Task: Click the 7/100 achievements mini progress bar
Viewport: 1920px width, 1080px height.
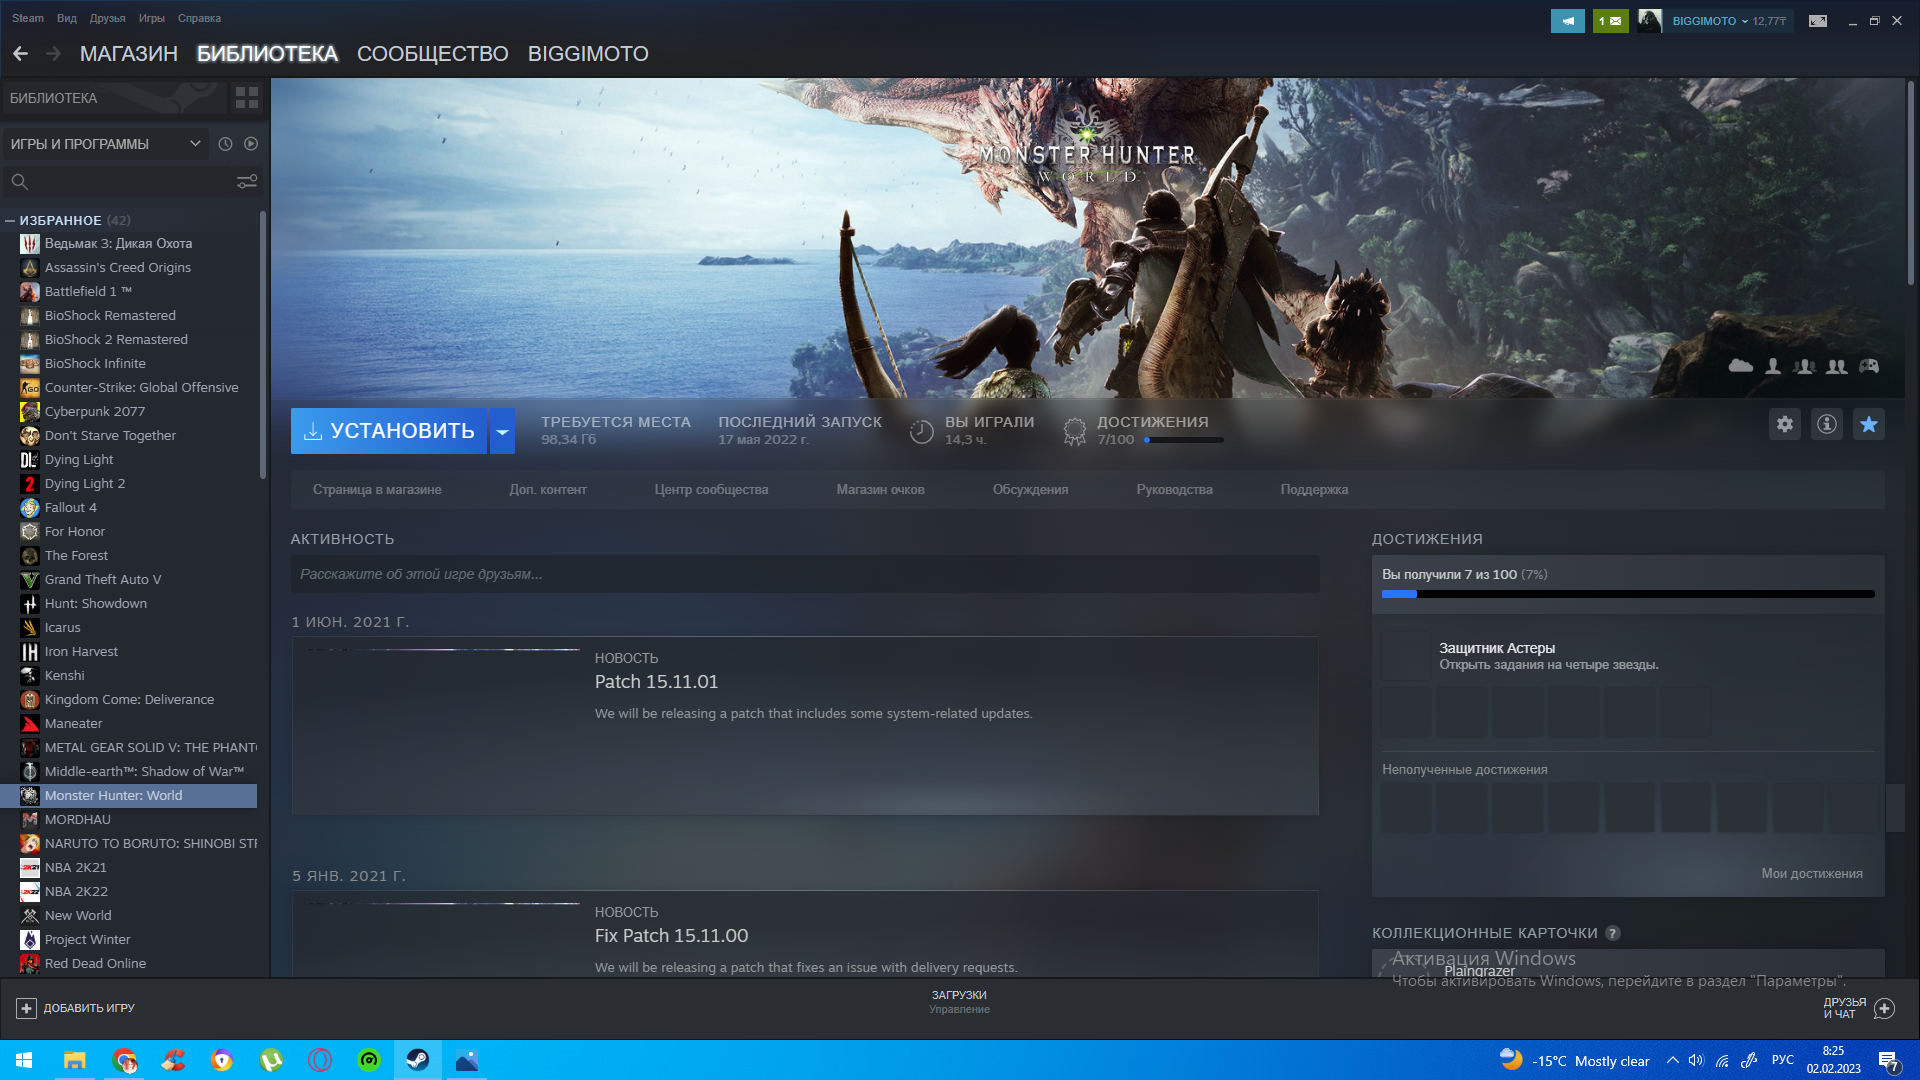Action: (x=1184, y=440)
